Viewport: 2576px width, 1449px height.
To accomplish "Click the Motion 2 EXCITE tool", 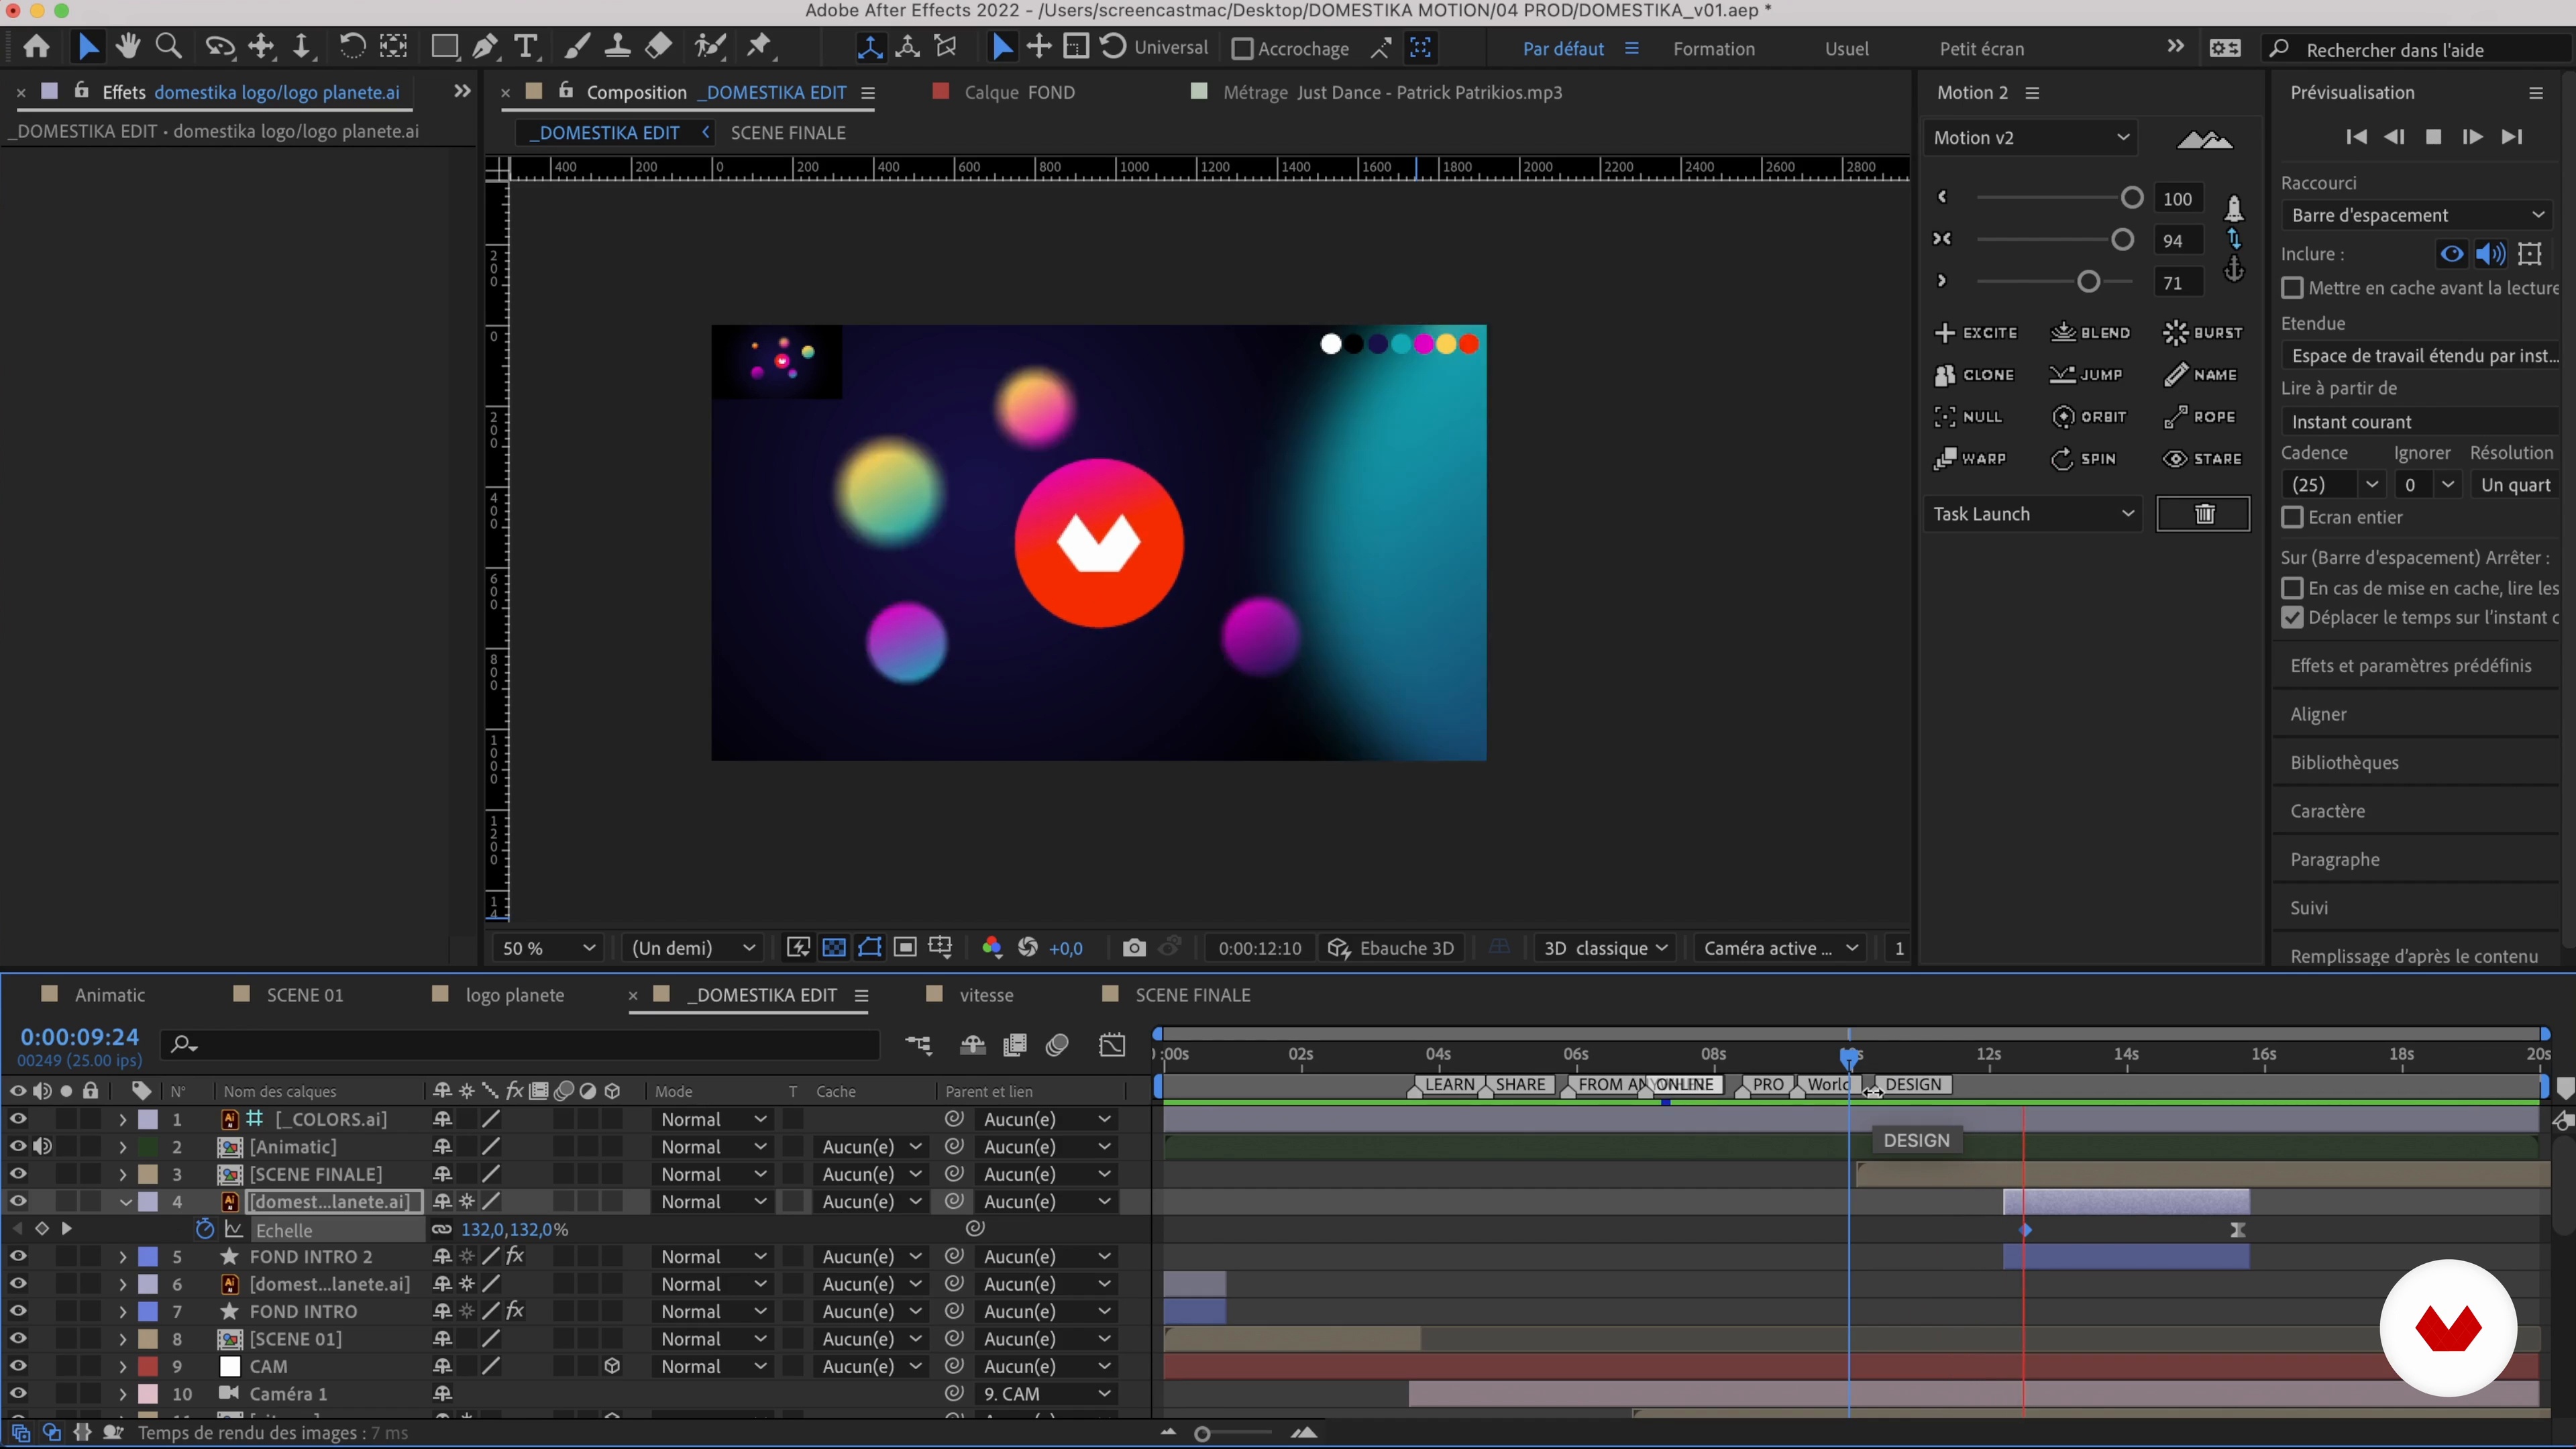I will [1976, 333].
